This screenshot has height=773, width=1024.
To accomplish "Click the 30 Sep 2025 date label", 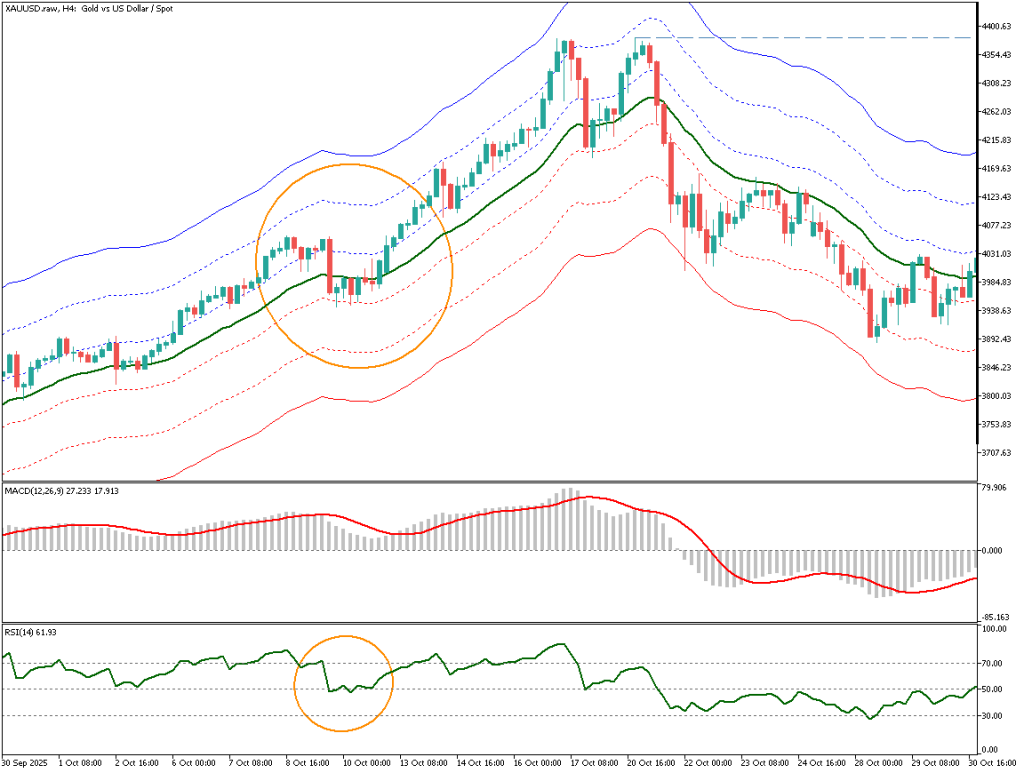I will (x=25, y=763).
